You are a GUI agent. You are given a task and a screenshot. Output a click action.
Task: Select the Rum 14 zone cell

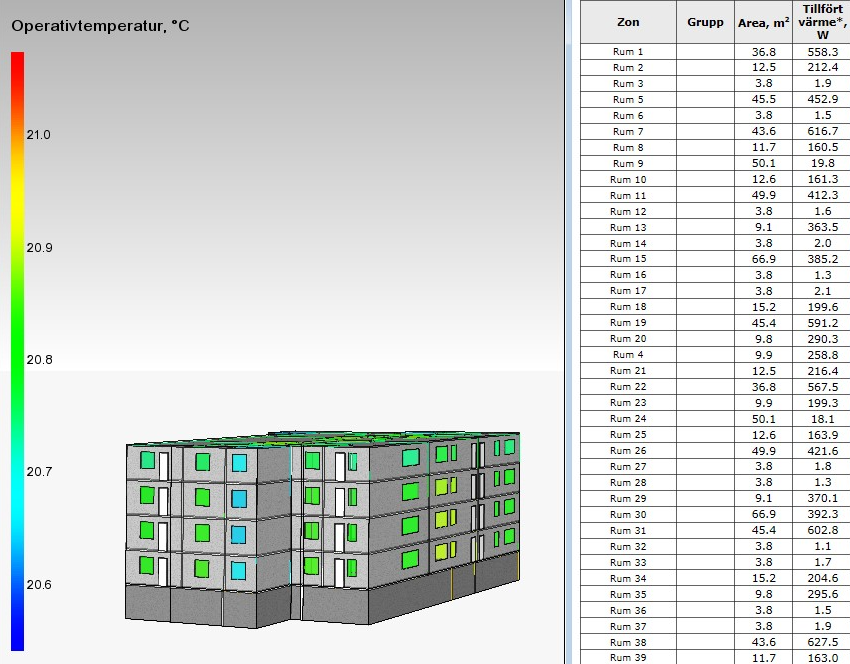tap(628, 243)
